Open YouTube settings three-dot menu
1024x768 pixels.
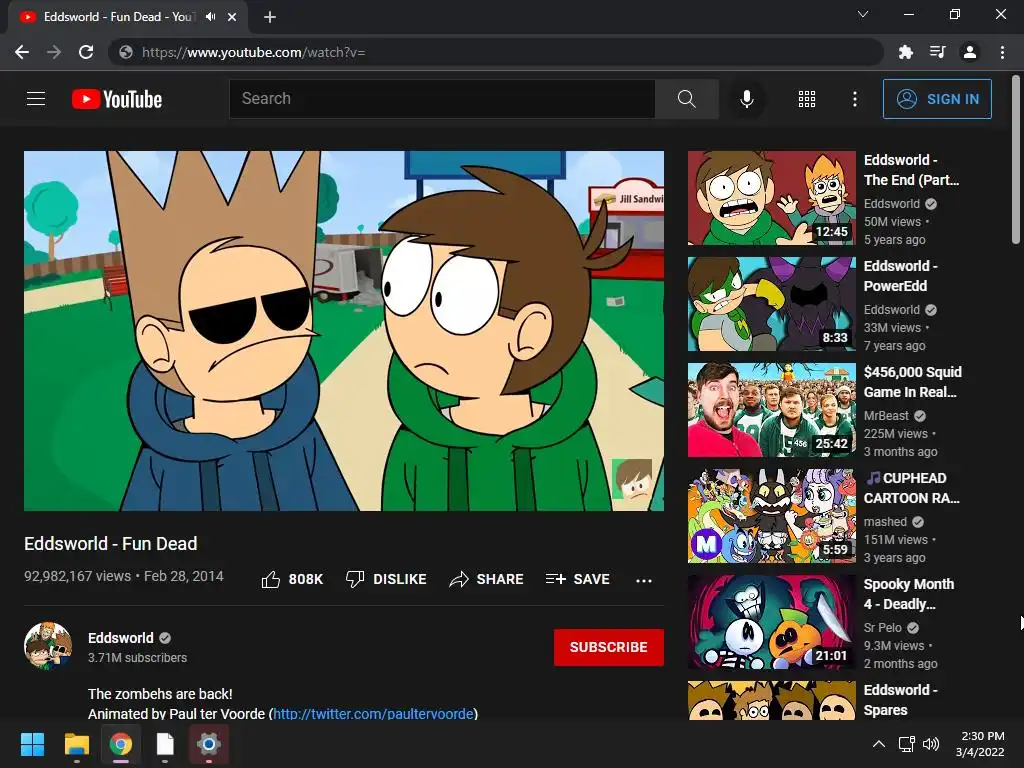coord(854,99)
